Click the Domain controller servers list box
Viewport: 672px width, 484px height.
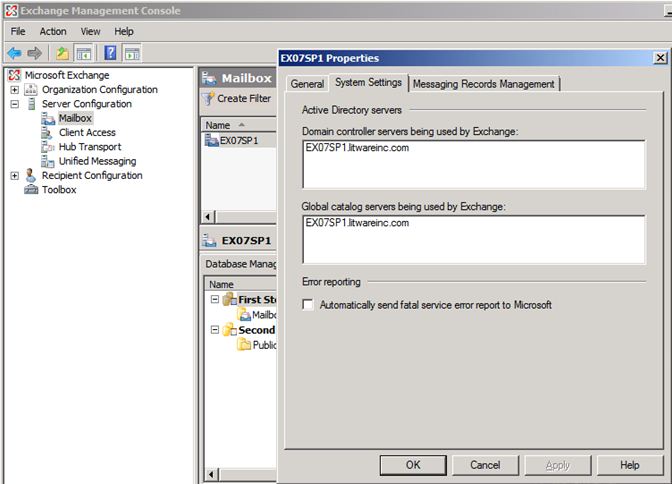[474, 165]
